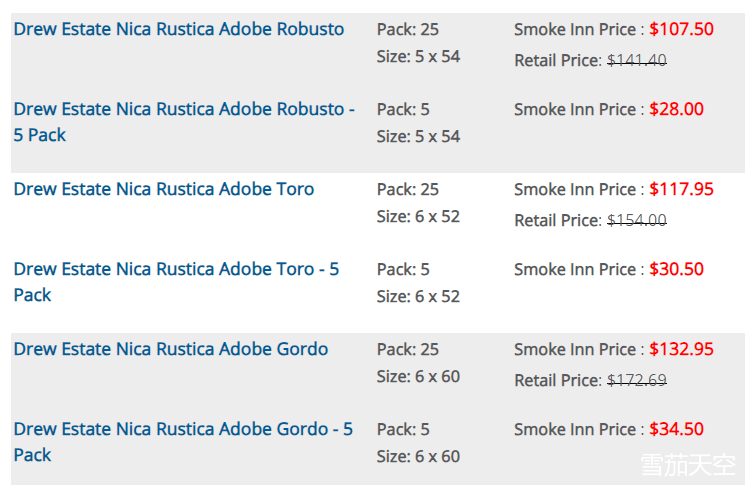This screenshot has height=485, width=745.
Task: Click the Adobe Robusto 25-pack "Size: 5 x 54" text
Action: 418,56
